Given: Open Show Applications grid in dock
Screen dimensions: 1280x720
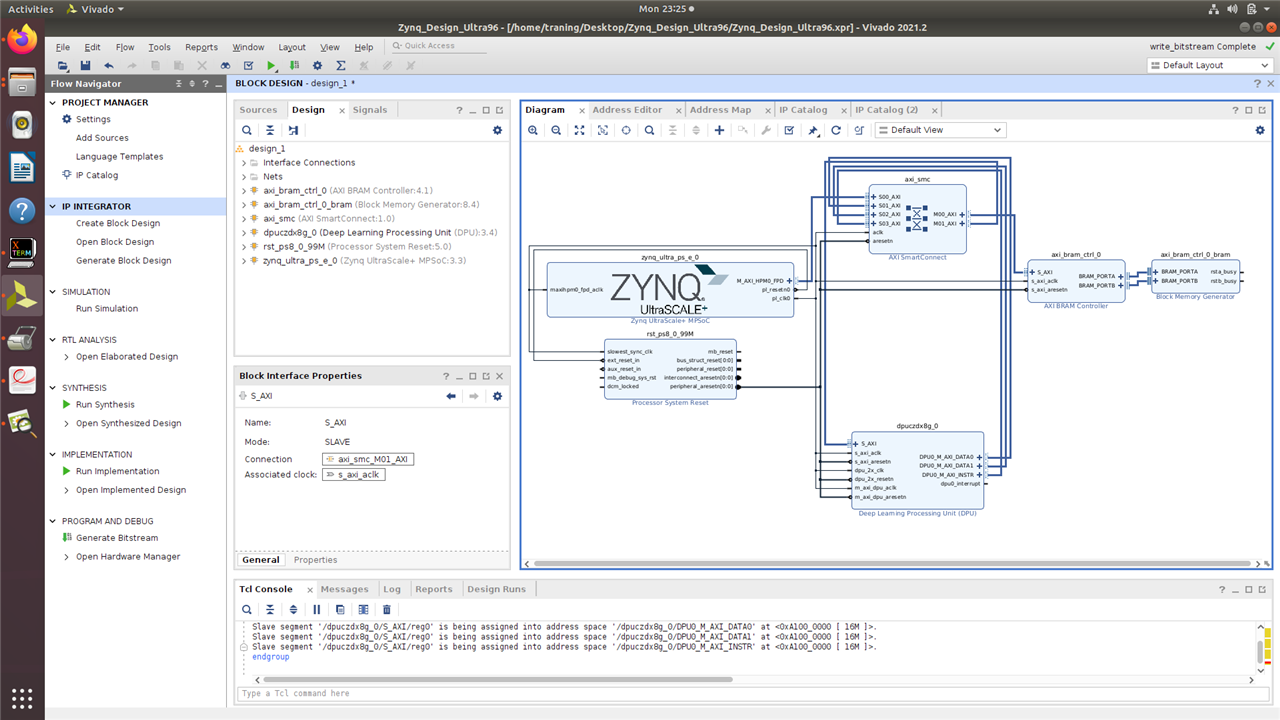Looking at the screenshot, I should (22, 697).
